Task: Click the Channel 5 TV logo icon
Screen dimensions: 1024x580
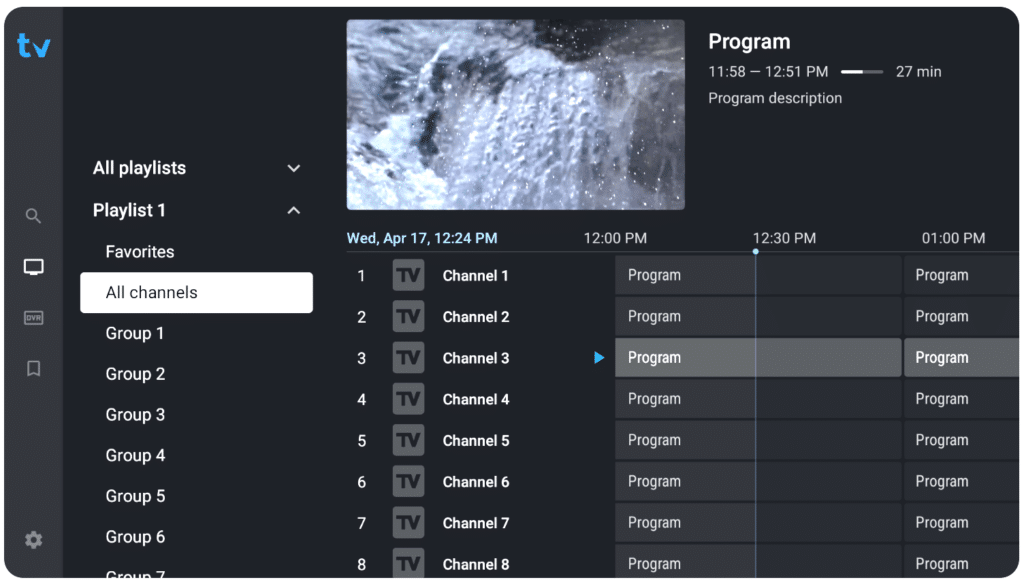Action: click(408, 440)
